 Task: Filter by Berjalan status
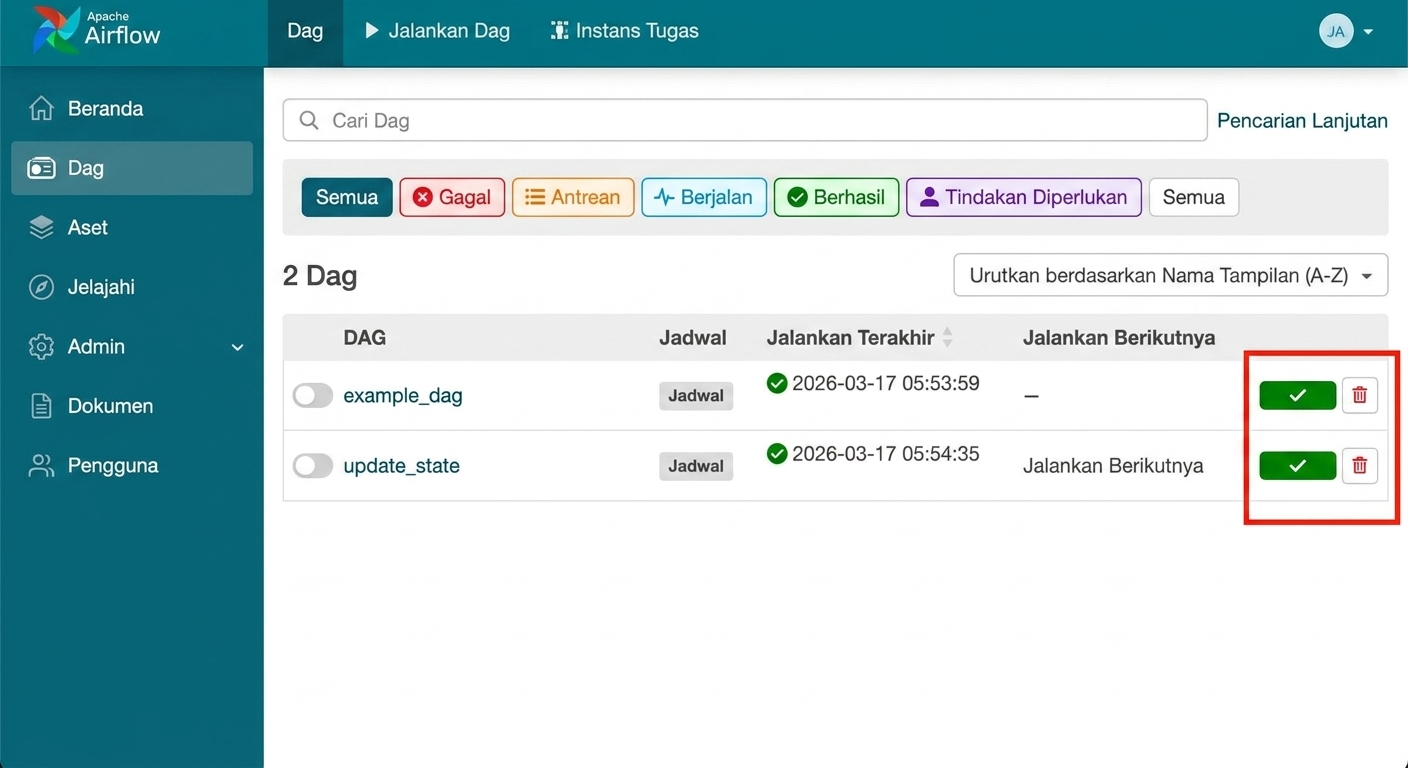pyautogui.click(x=704, y=197)
